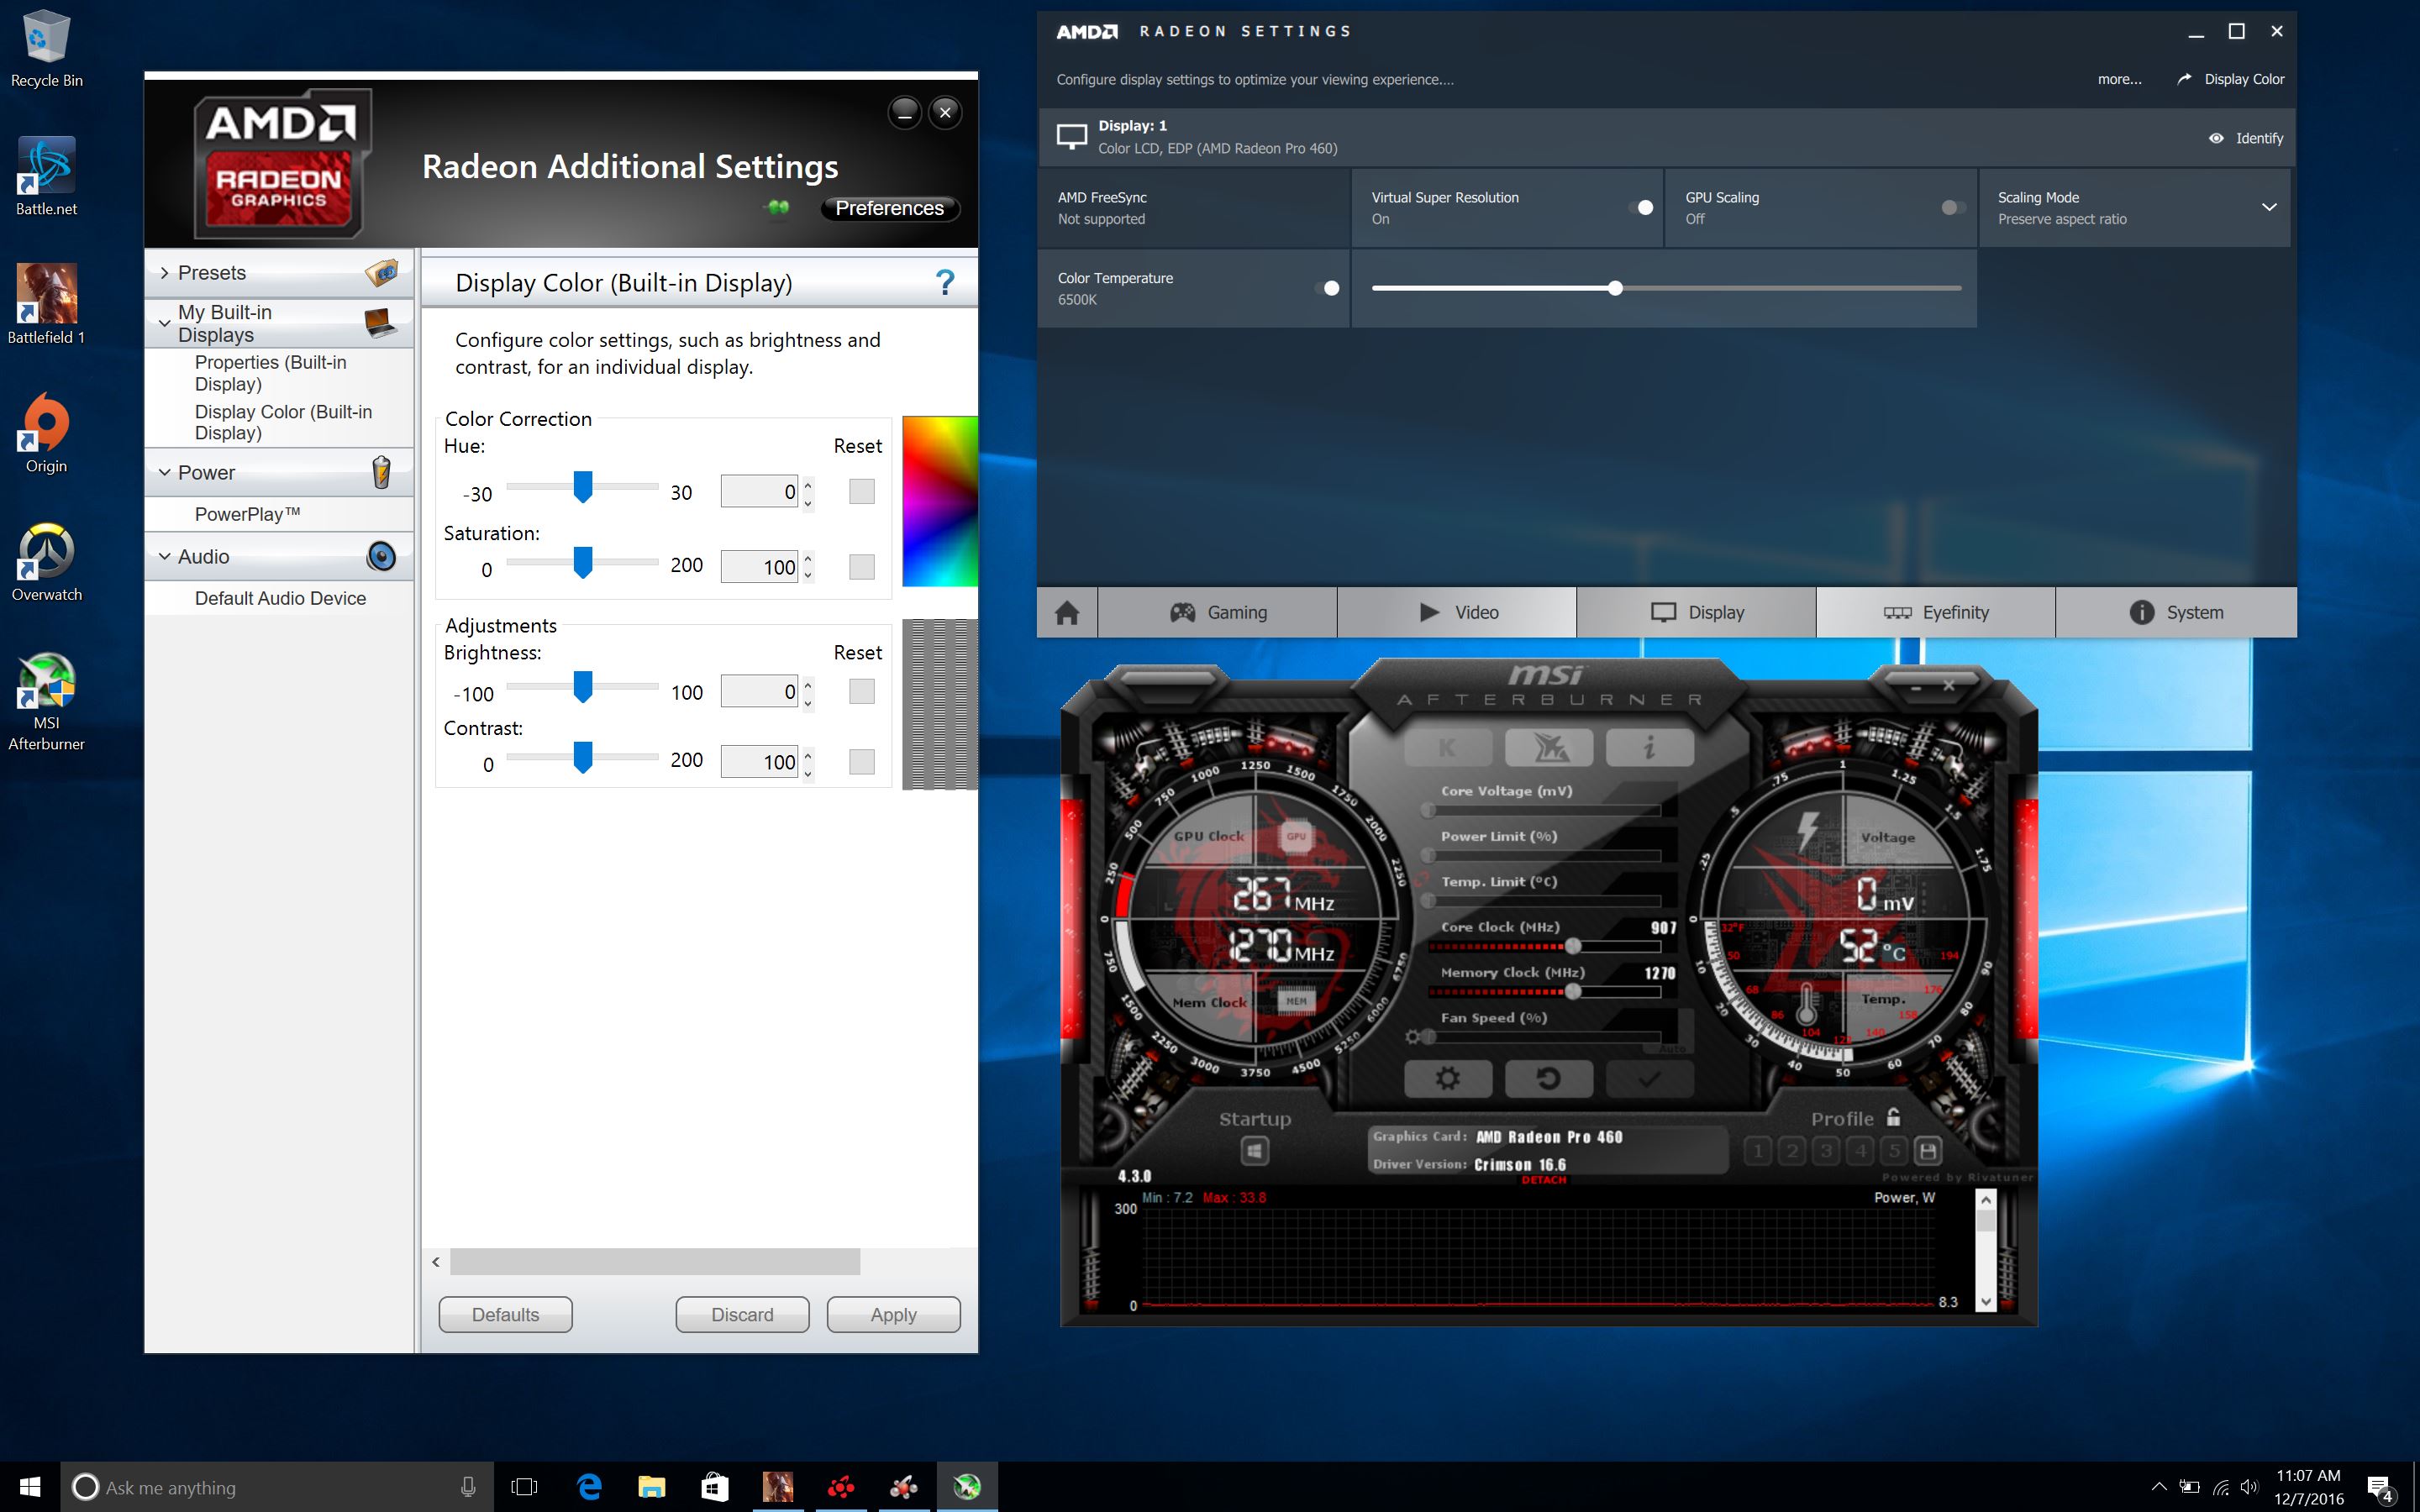Click the Brightness value input field
This screenshot has height=1512, width=2420.
pyautogui.click(x=759, y=691)
